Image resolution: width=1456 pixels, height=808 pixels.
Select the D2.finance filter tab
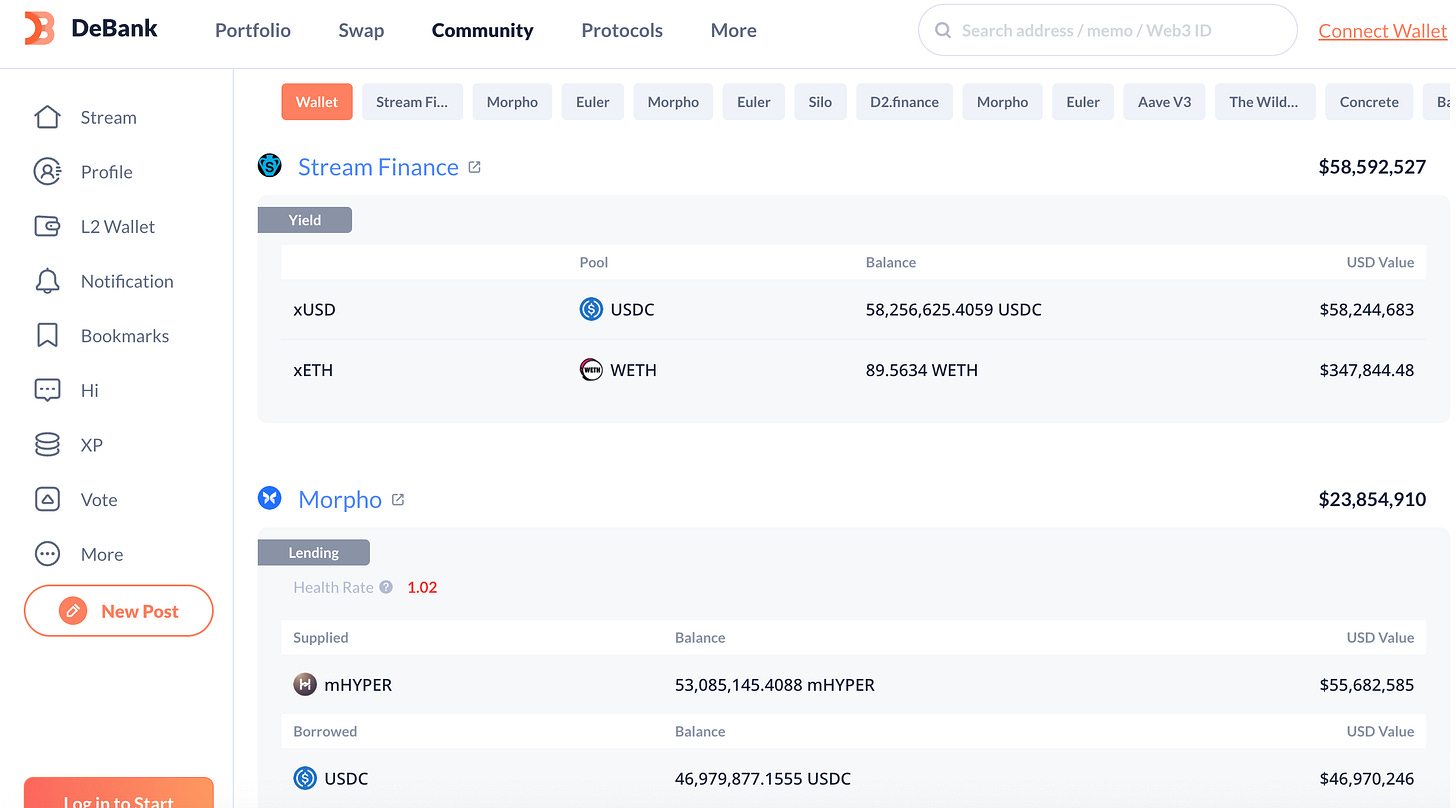coord(904,102)
